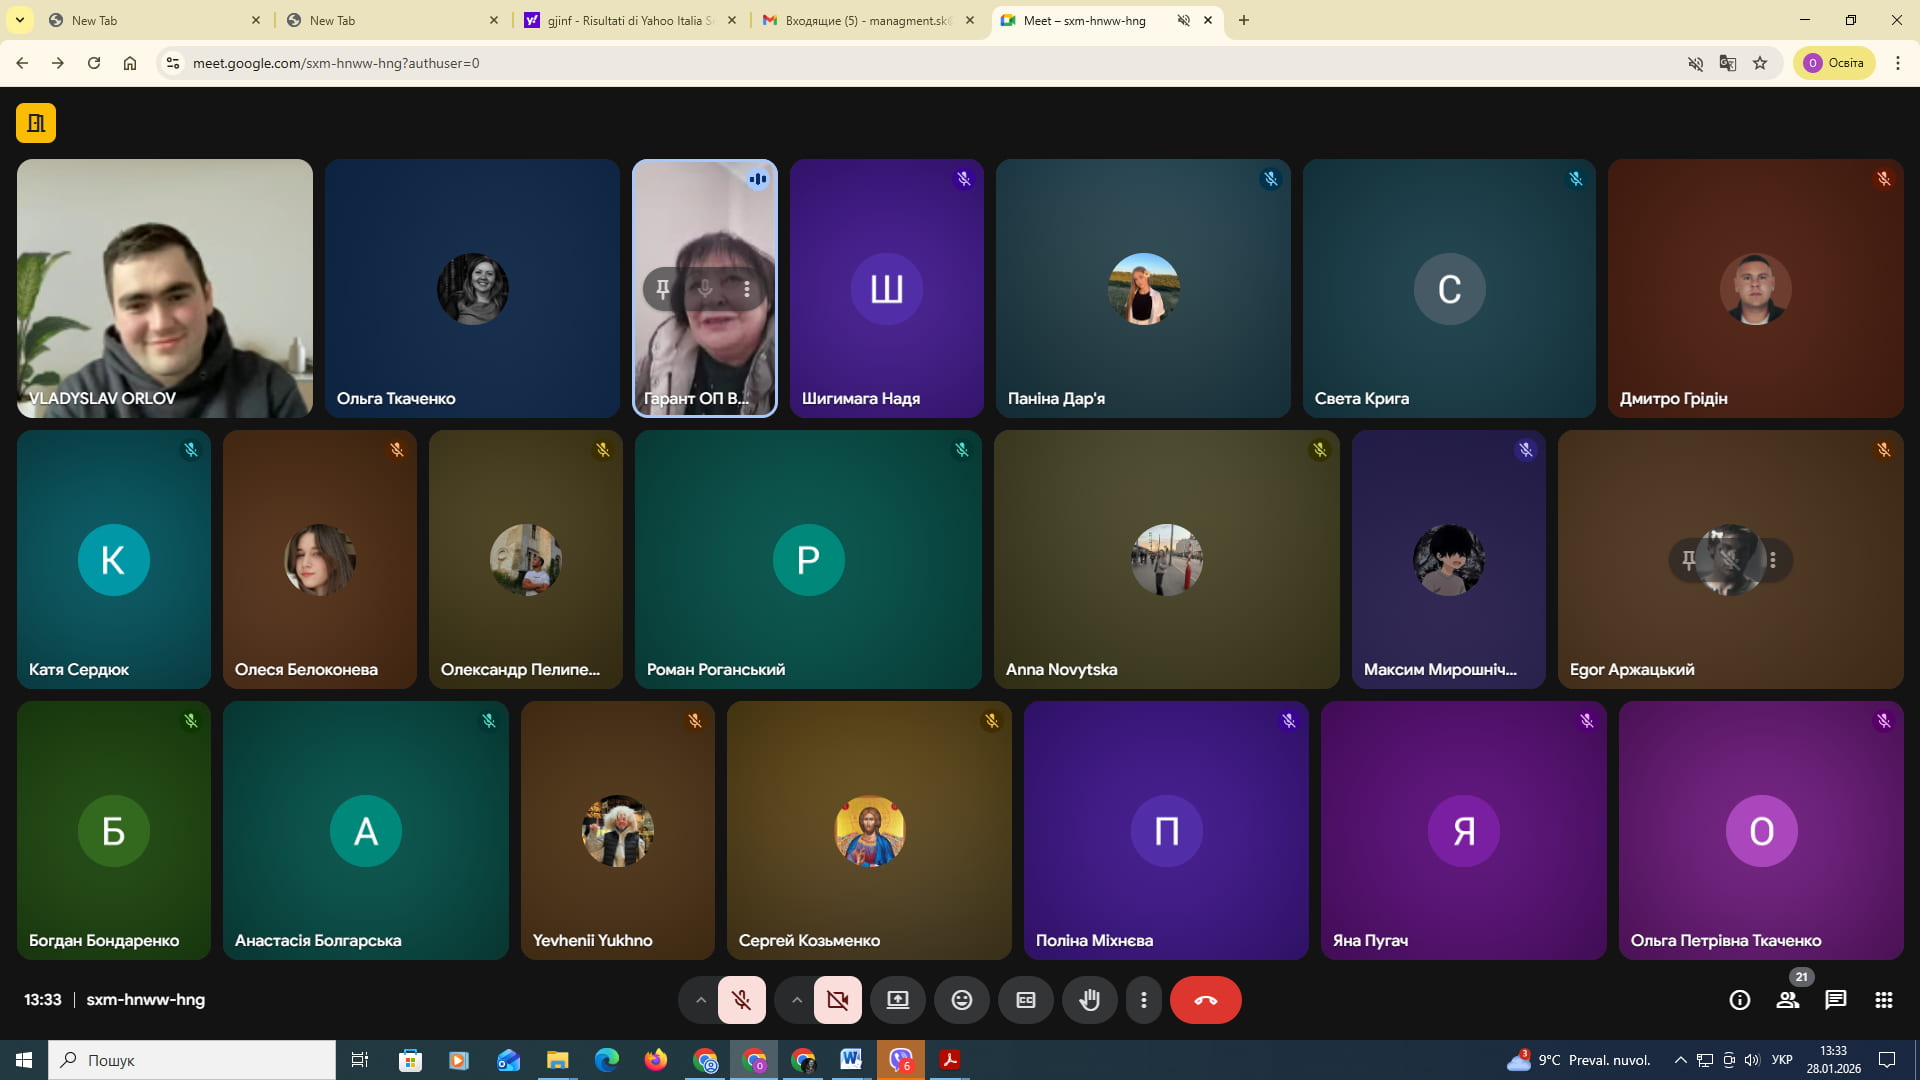Open the chat panel with everyone
Image resolution: width=1920 pixels, height=1080 pixels.
click(x=1835, y=1000)
